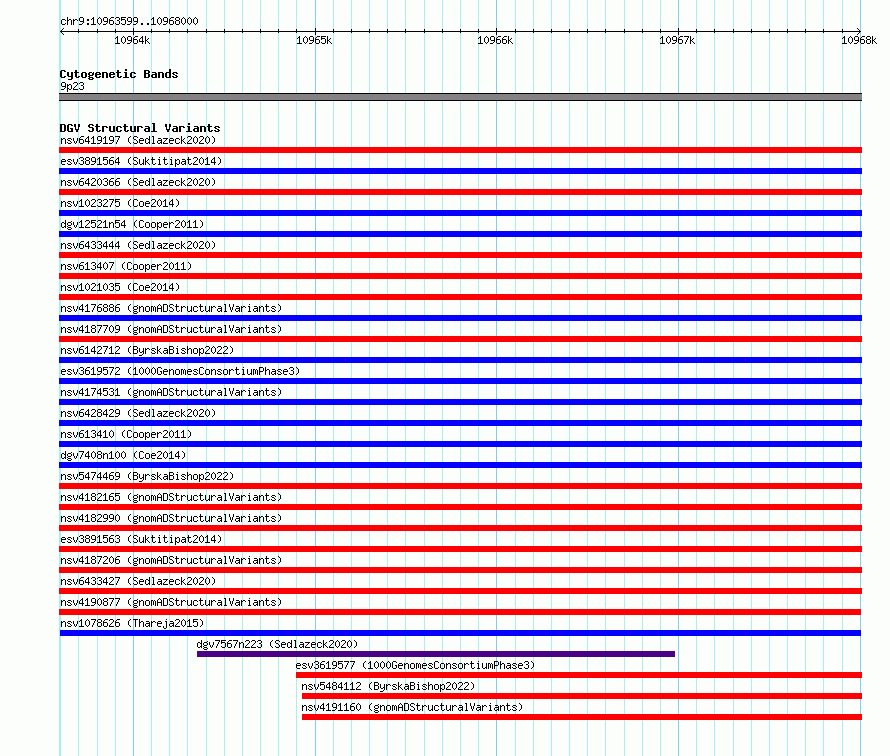890x756 pixels.
Task: Click the blue nsv1078626 variant bar
Action: tap(460, 633)
